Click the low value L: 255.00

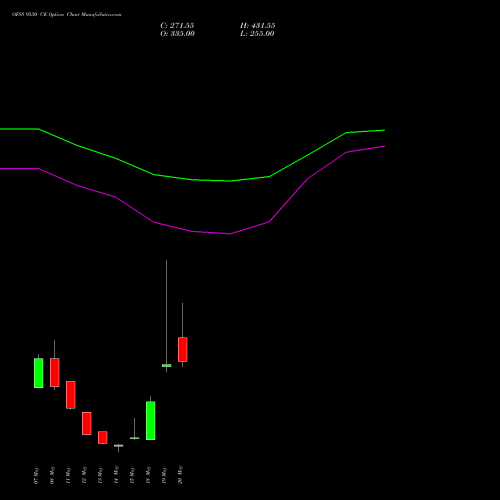point(257,34)
